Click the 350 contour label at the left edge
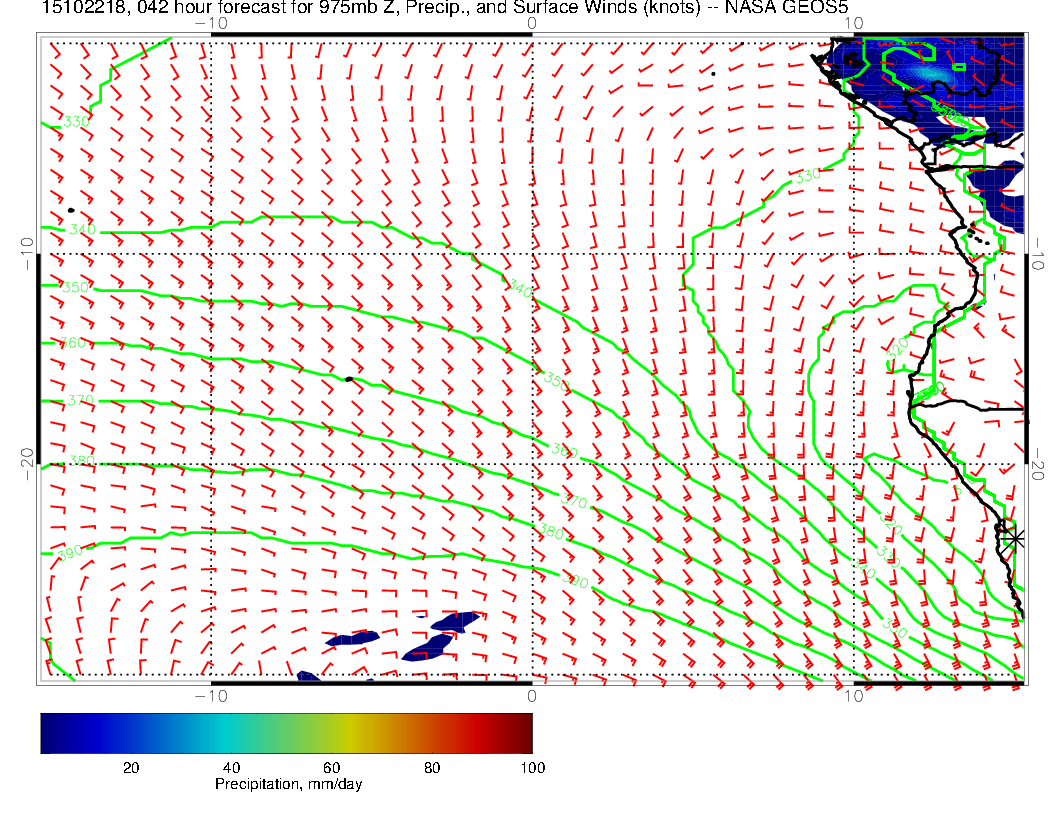Screen dimensions: 1056x816 tap(76, 288)
